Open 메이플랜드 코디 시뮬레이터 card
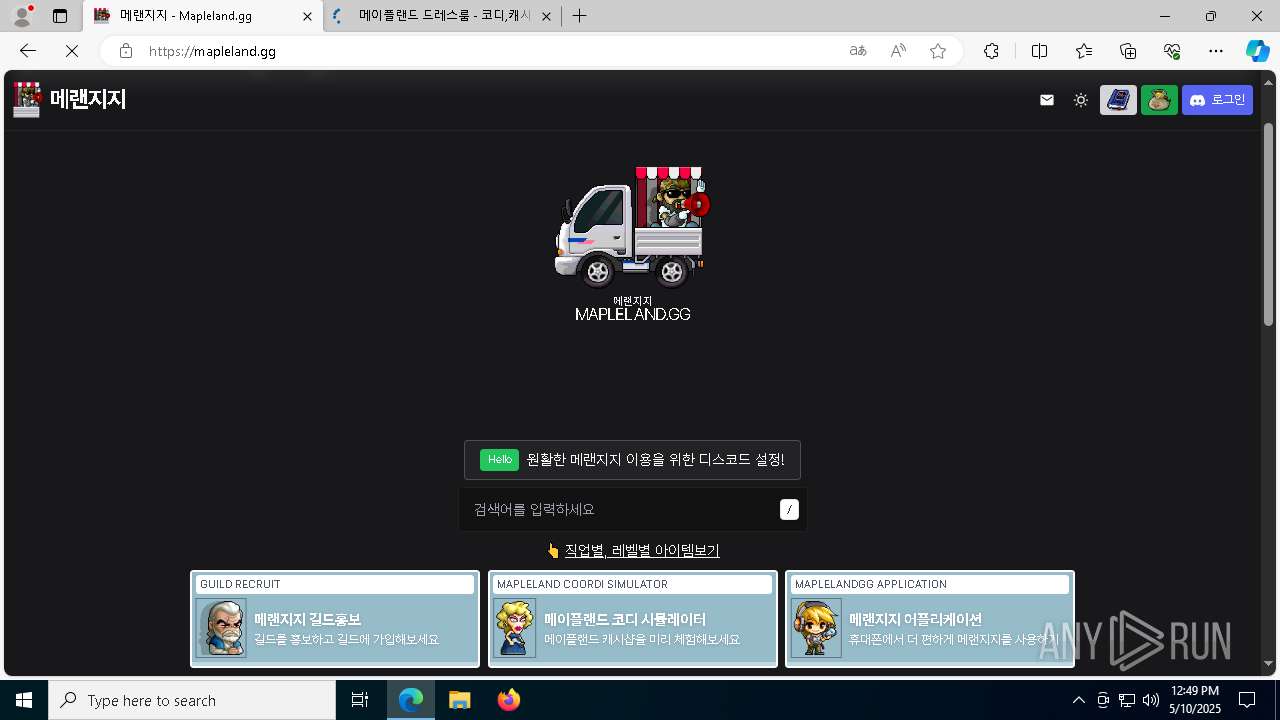Screen dimensions: 1280x720 click(x=632, y=619)
